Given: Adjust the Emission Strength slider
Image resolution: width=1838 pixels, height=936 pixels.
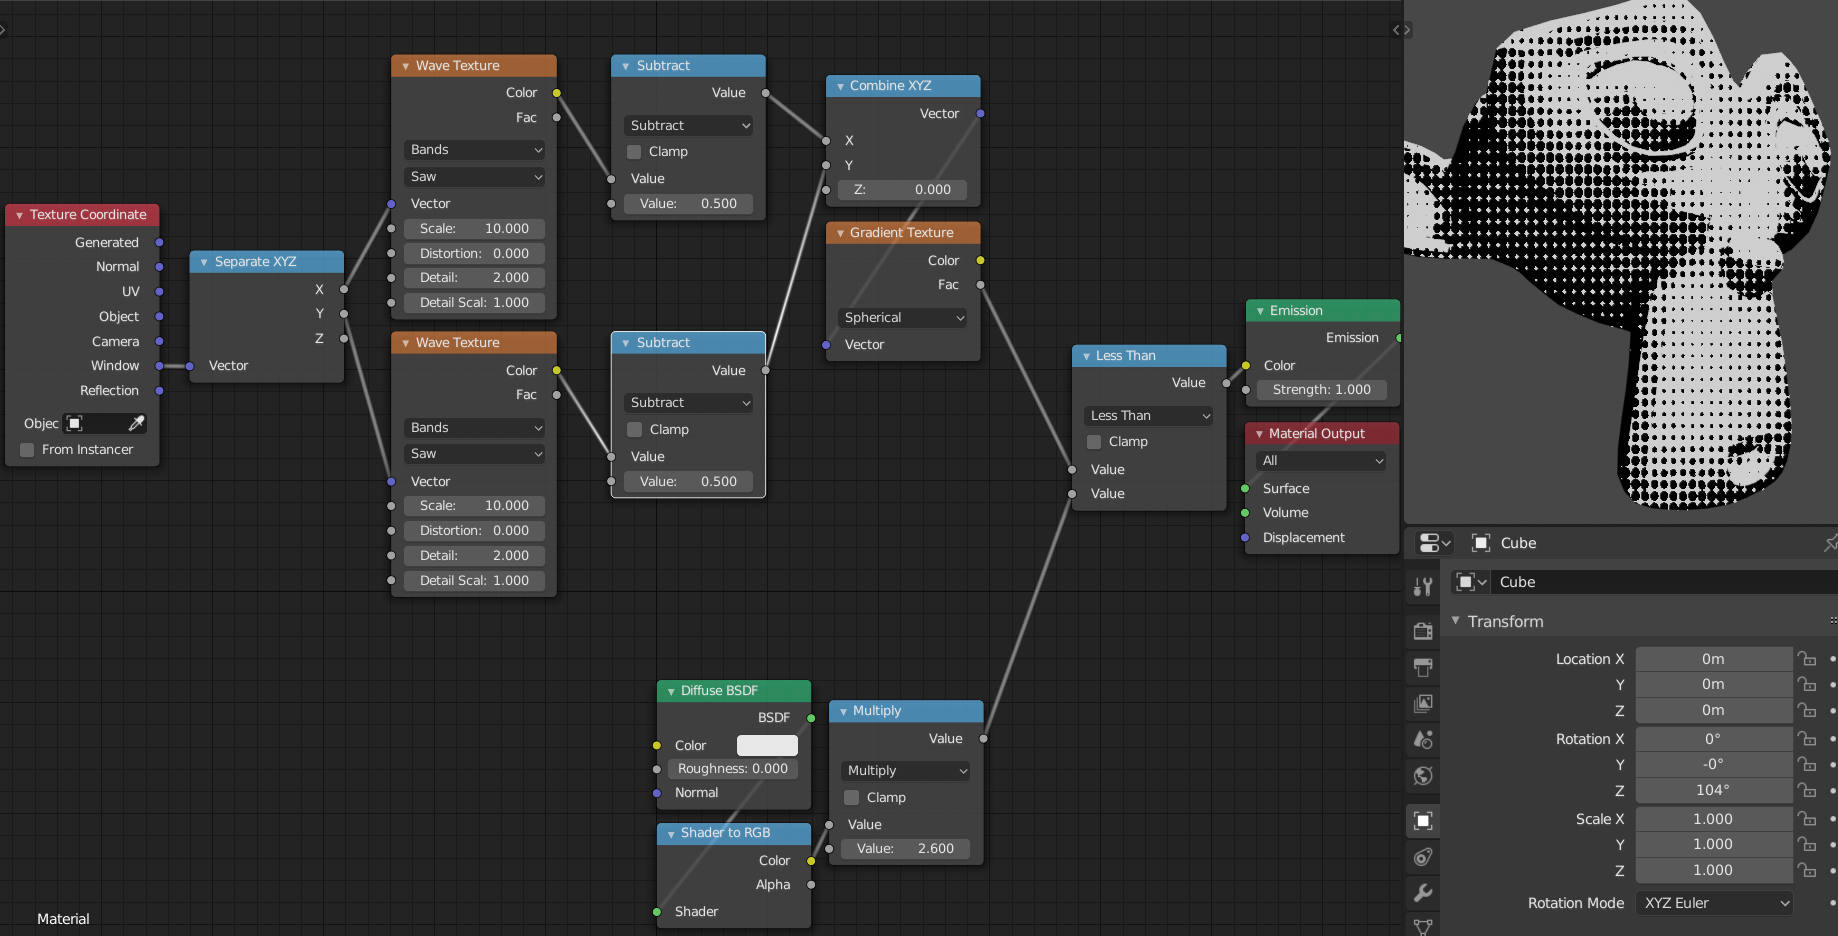Looking at the screenshot, I should coord(1322,390).
